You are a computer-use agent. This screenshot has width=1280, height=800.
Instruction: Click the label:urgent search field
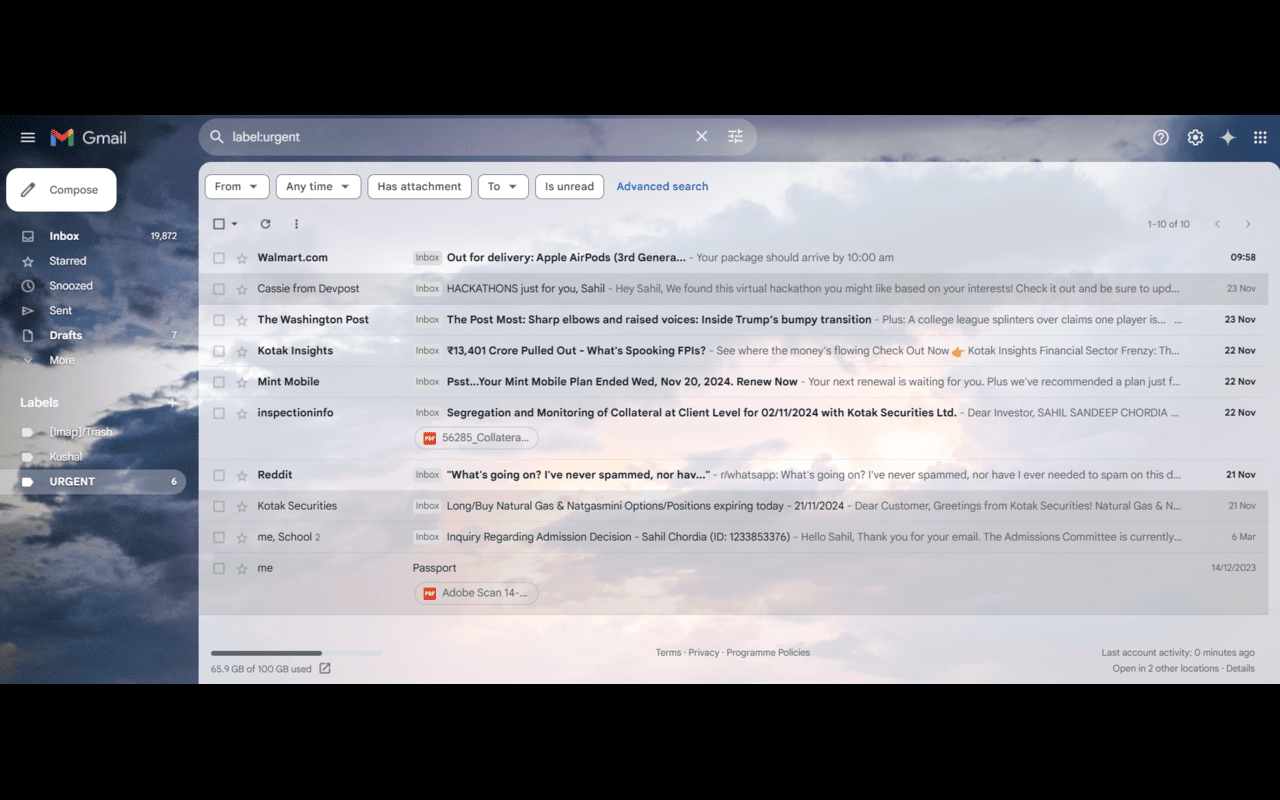tap(460, 137)
